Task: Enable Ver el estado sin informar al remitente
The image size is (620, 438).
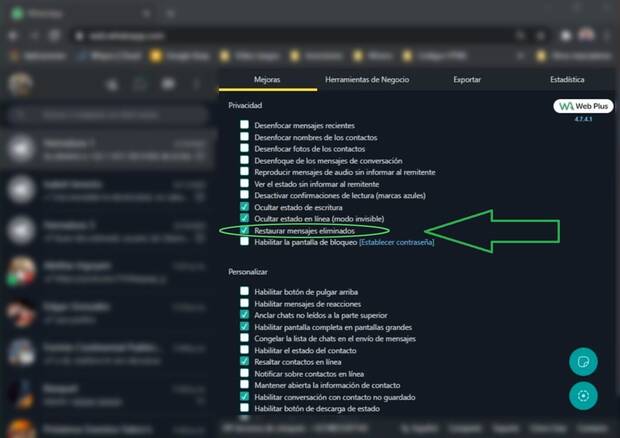Action: click(244, 183)
